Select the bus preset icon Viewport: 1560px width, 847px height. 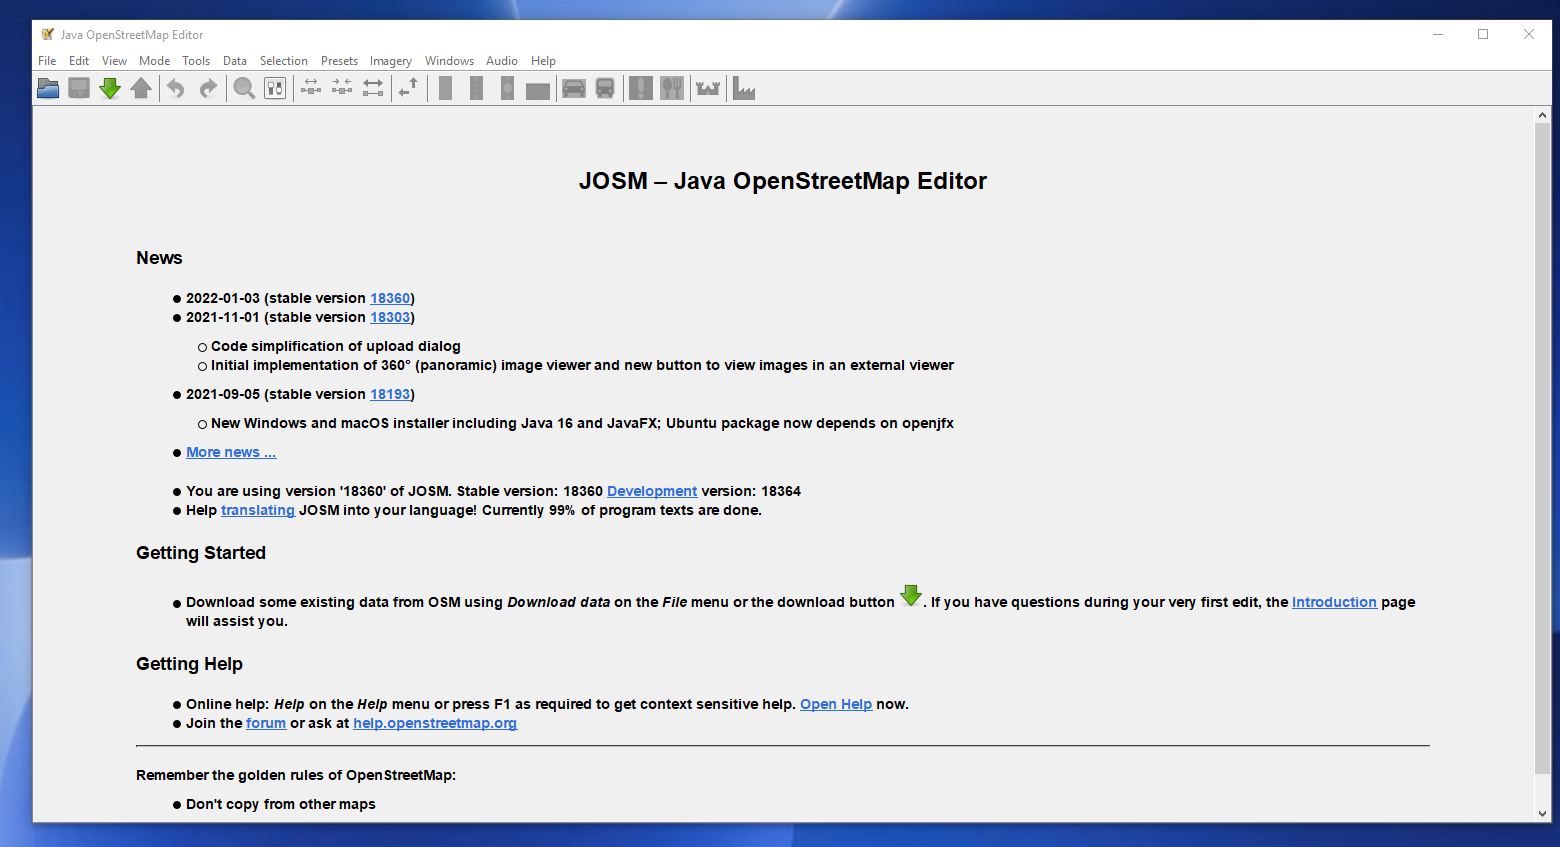pyautogui.click(x=605, y=89)
